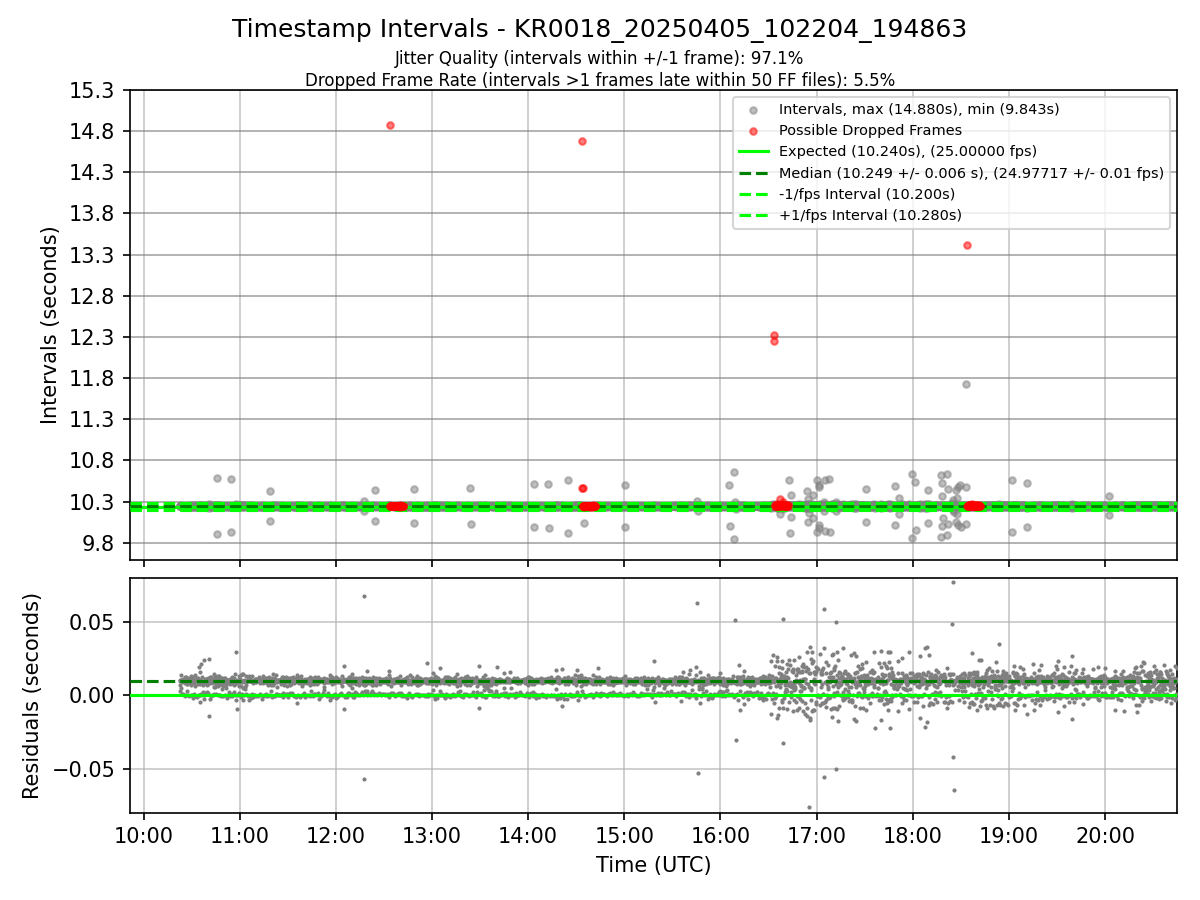This screenshot has width=1200, height=900.
Task: Click the 13:00 time tick label
Action: tap(432, 837)
